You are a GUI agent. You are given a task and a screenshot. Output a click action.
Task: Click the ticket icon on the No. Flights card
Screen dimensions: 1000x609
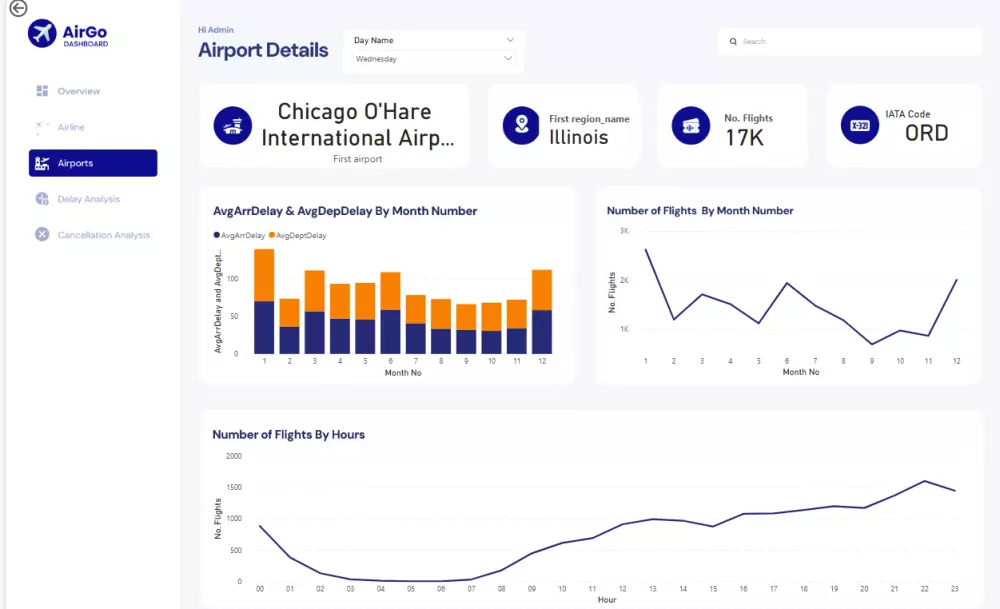pyautogui.click(x=690, y=126)
